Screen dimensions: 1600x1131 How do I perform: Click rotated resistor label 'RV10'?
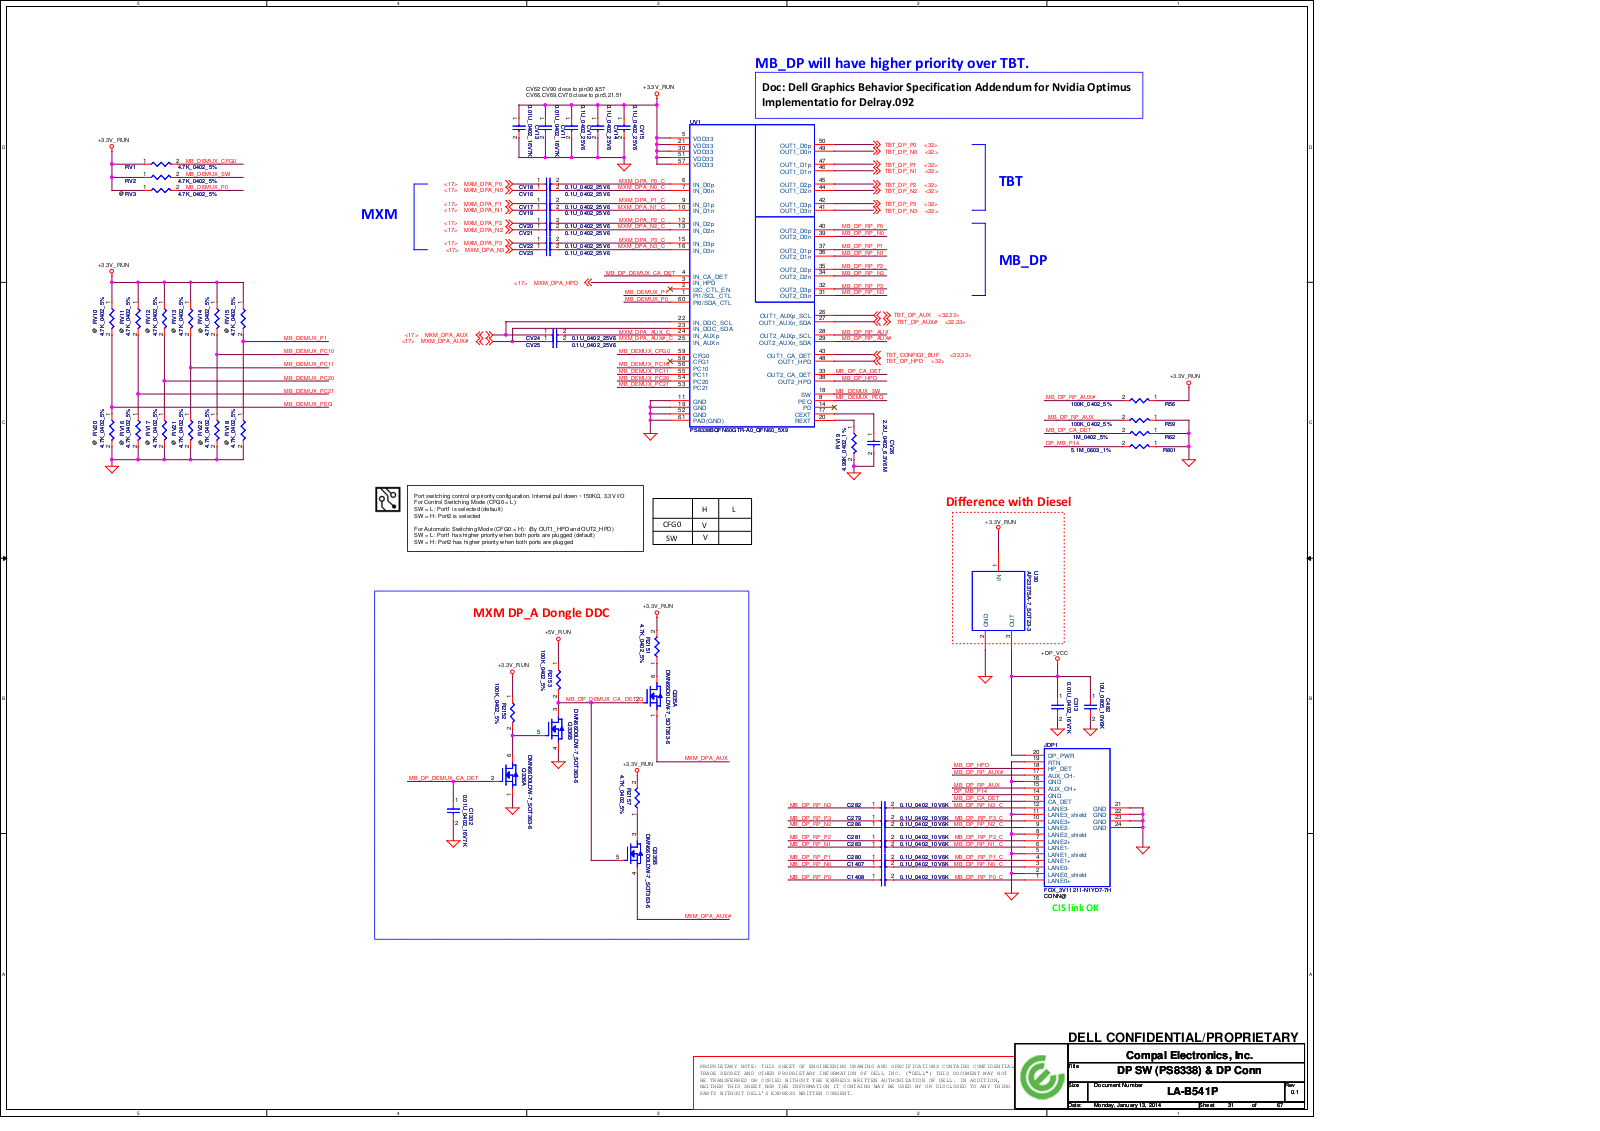[x=95, y=315]
